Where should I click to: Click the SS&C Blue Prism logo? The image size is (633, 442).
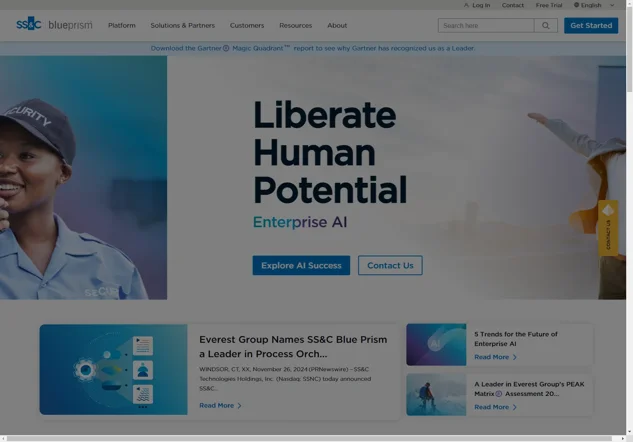(54, 24)
